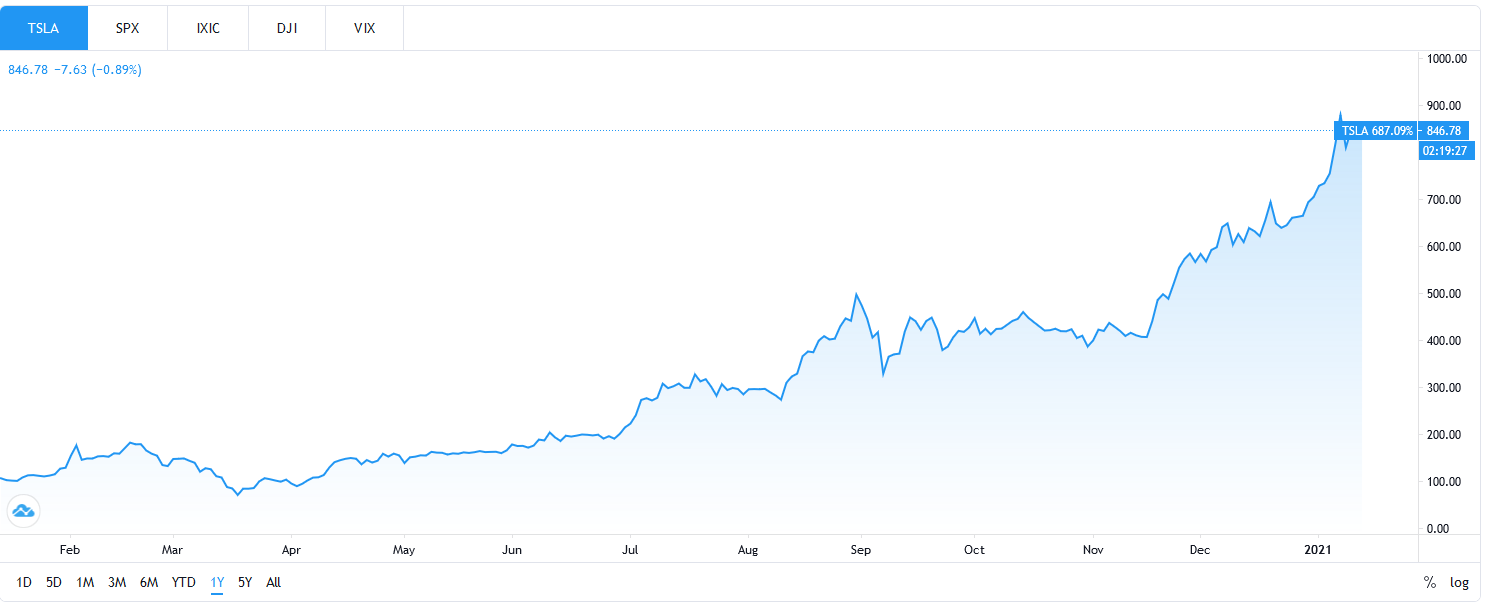The width and height of the screenshot is (1488, 608).
Task: Toggle log scale mode
Action: click(1460, 582)
